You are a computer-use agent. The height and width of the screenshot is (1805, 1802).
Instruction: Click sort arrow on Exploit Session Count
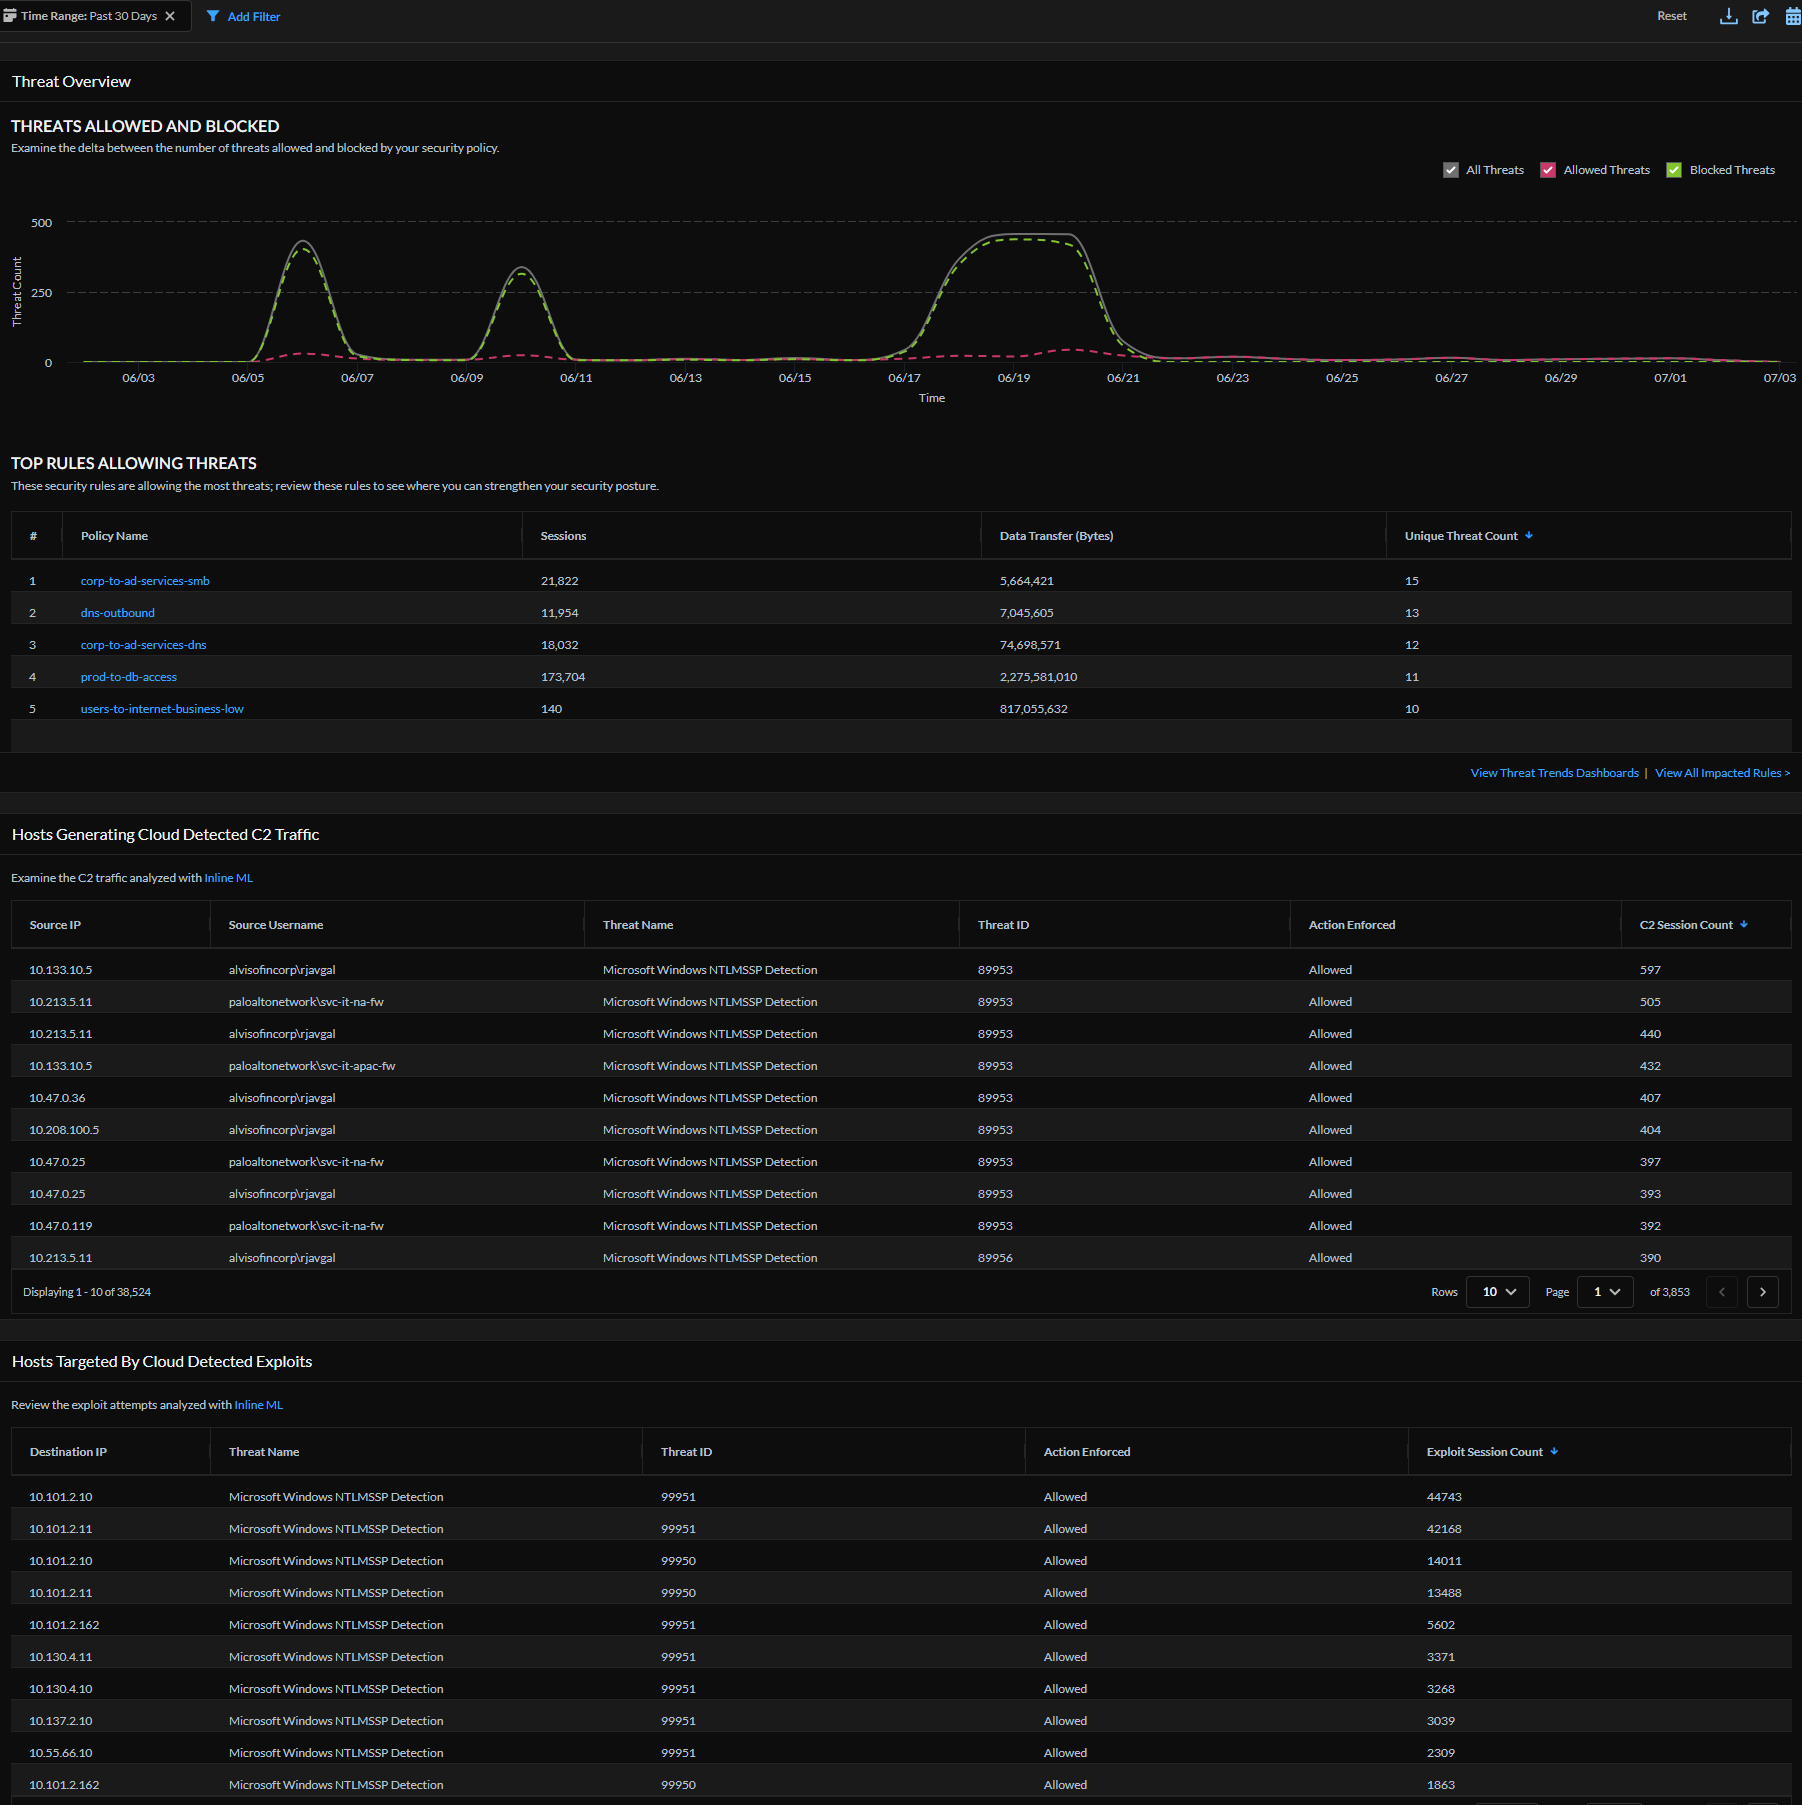[x=1554, y=1452]
